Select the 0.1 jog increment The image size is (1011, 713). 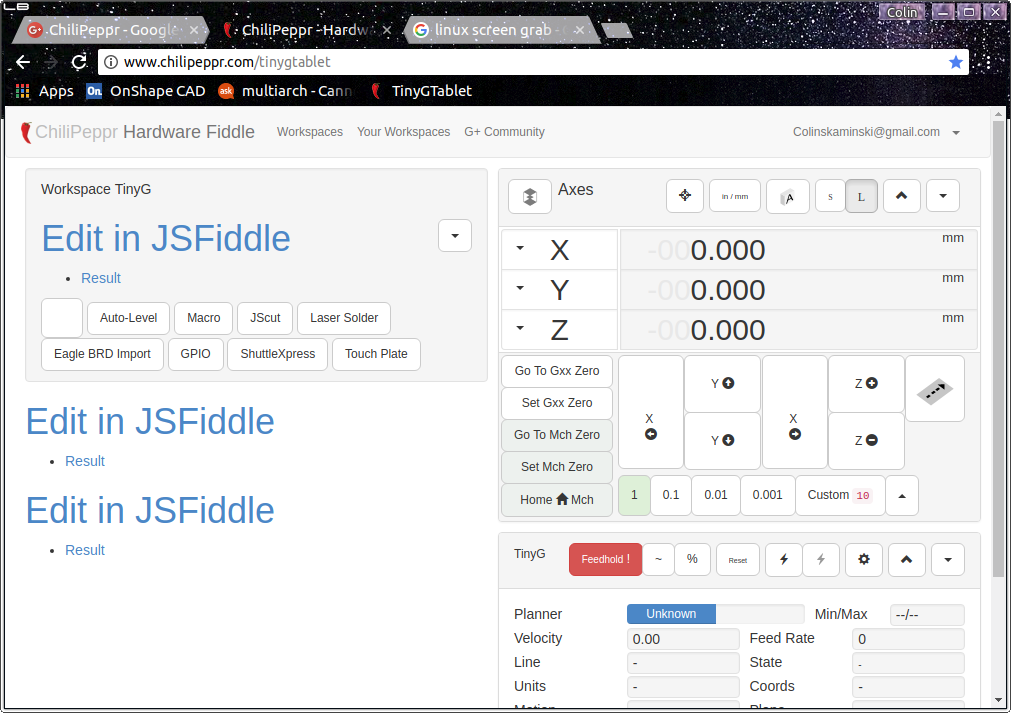pos(671,495)
